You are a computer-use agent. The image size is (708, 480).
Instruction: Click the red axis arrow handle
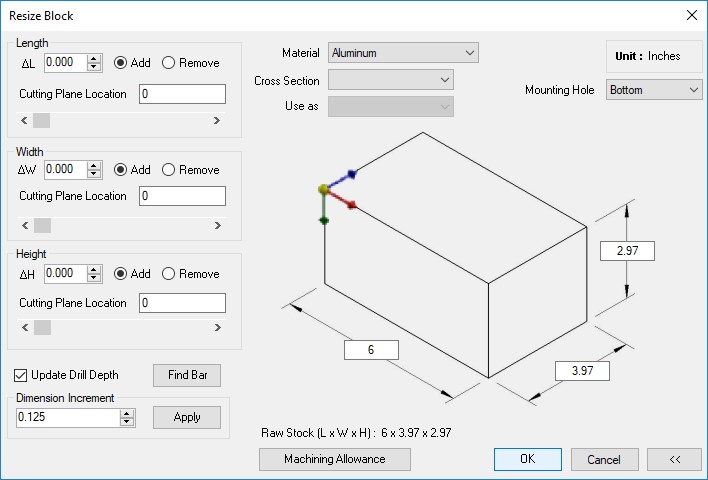click(352, 205)
